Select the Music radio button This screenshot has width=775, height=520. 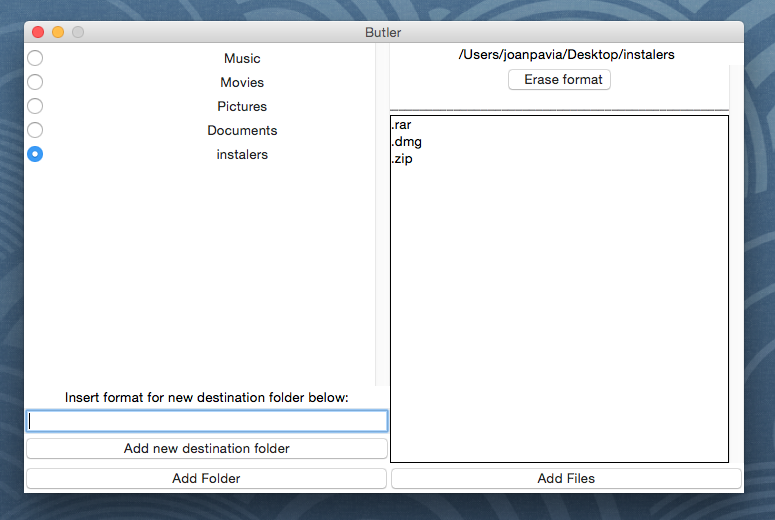35,58
